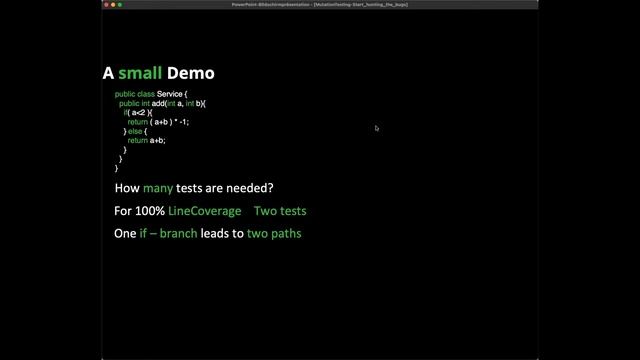Click the 'How many tests are needed?' text
Image resolution: width=640 pixels, height=360 pixels.
[194, 188]
